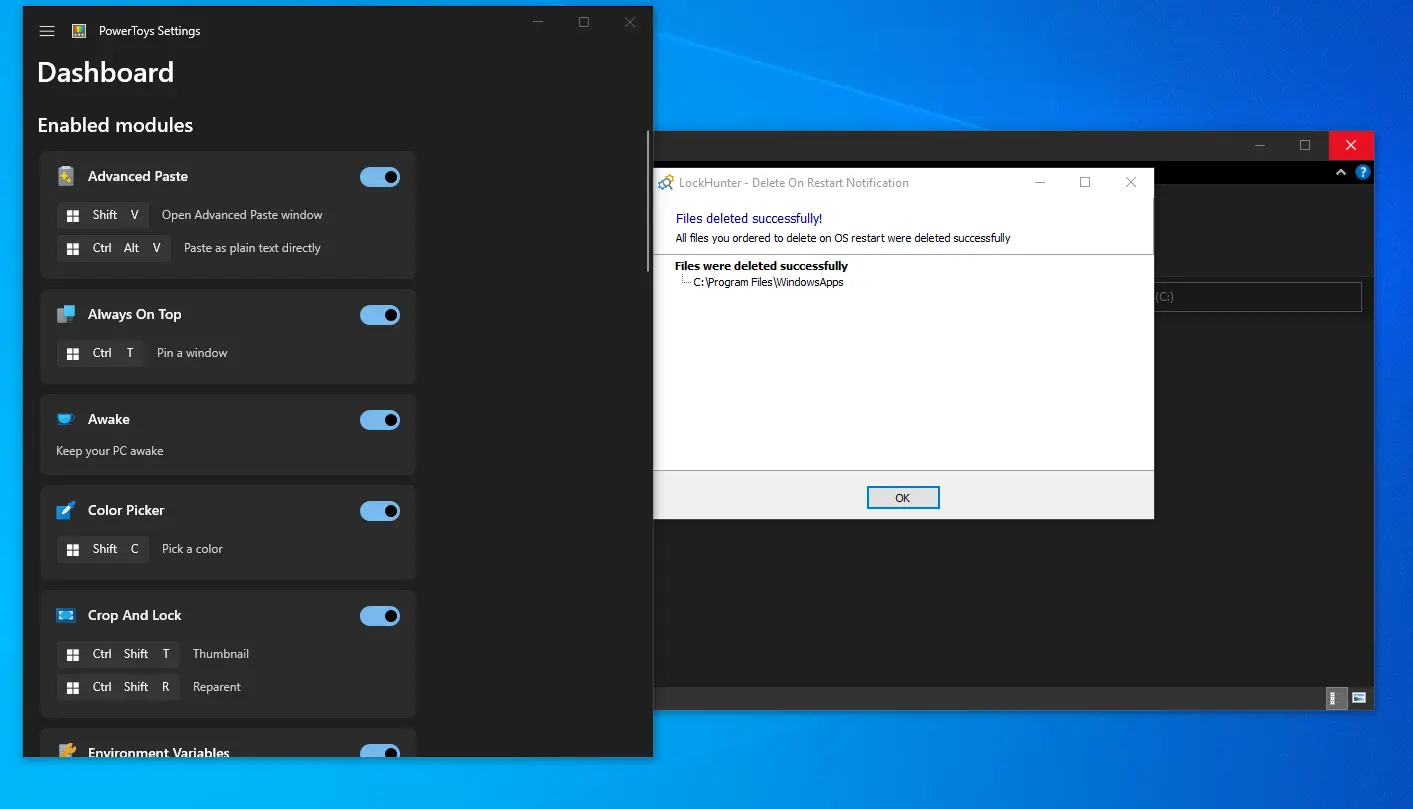Click the 'Always On Top' module title

click(x=135, y=314)
